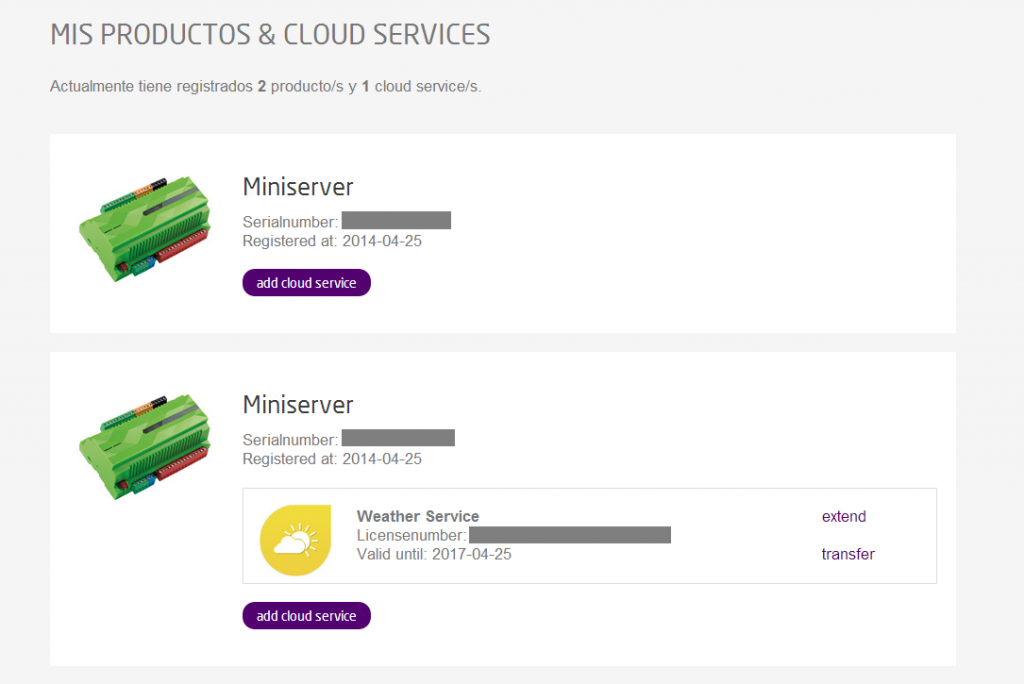The height and width of the screenshot is (684, 1024).
Task: Transfer the Weather Service license
Action: tap(848, 553)
